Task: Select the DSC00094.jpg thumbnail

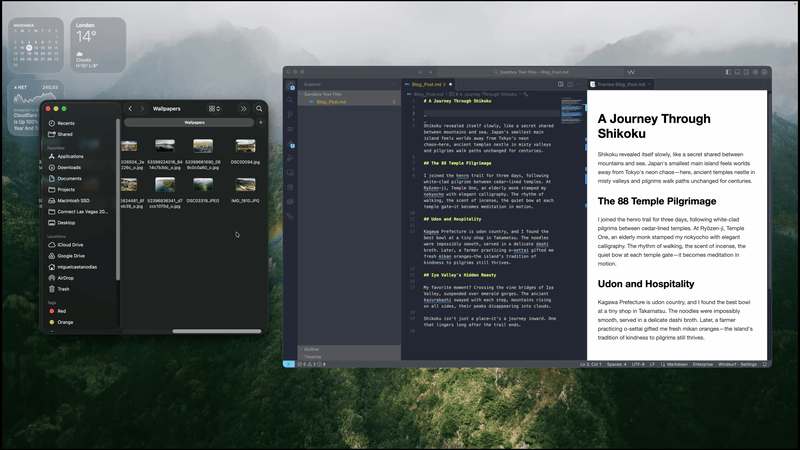Action: [x=245, y=146]
